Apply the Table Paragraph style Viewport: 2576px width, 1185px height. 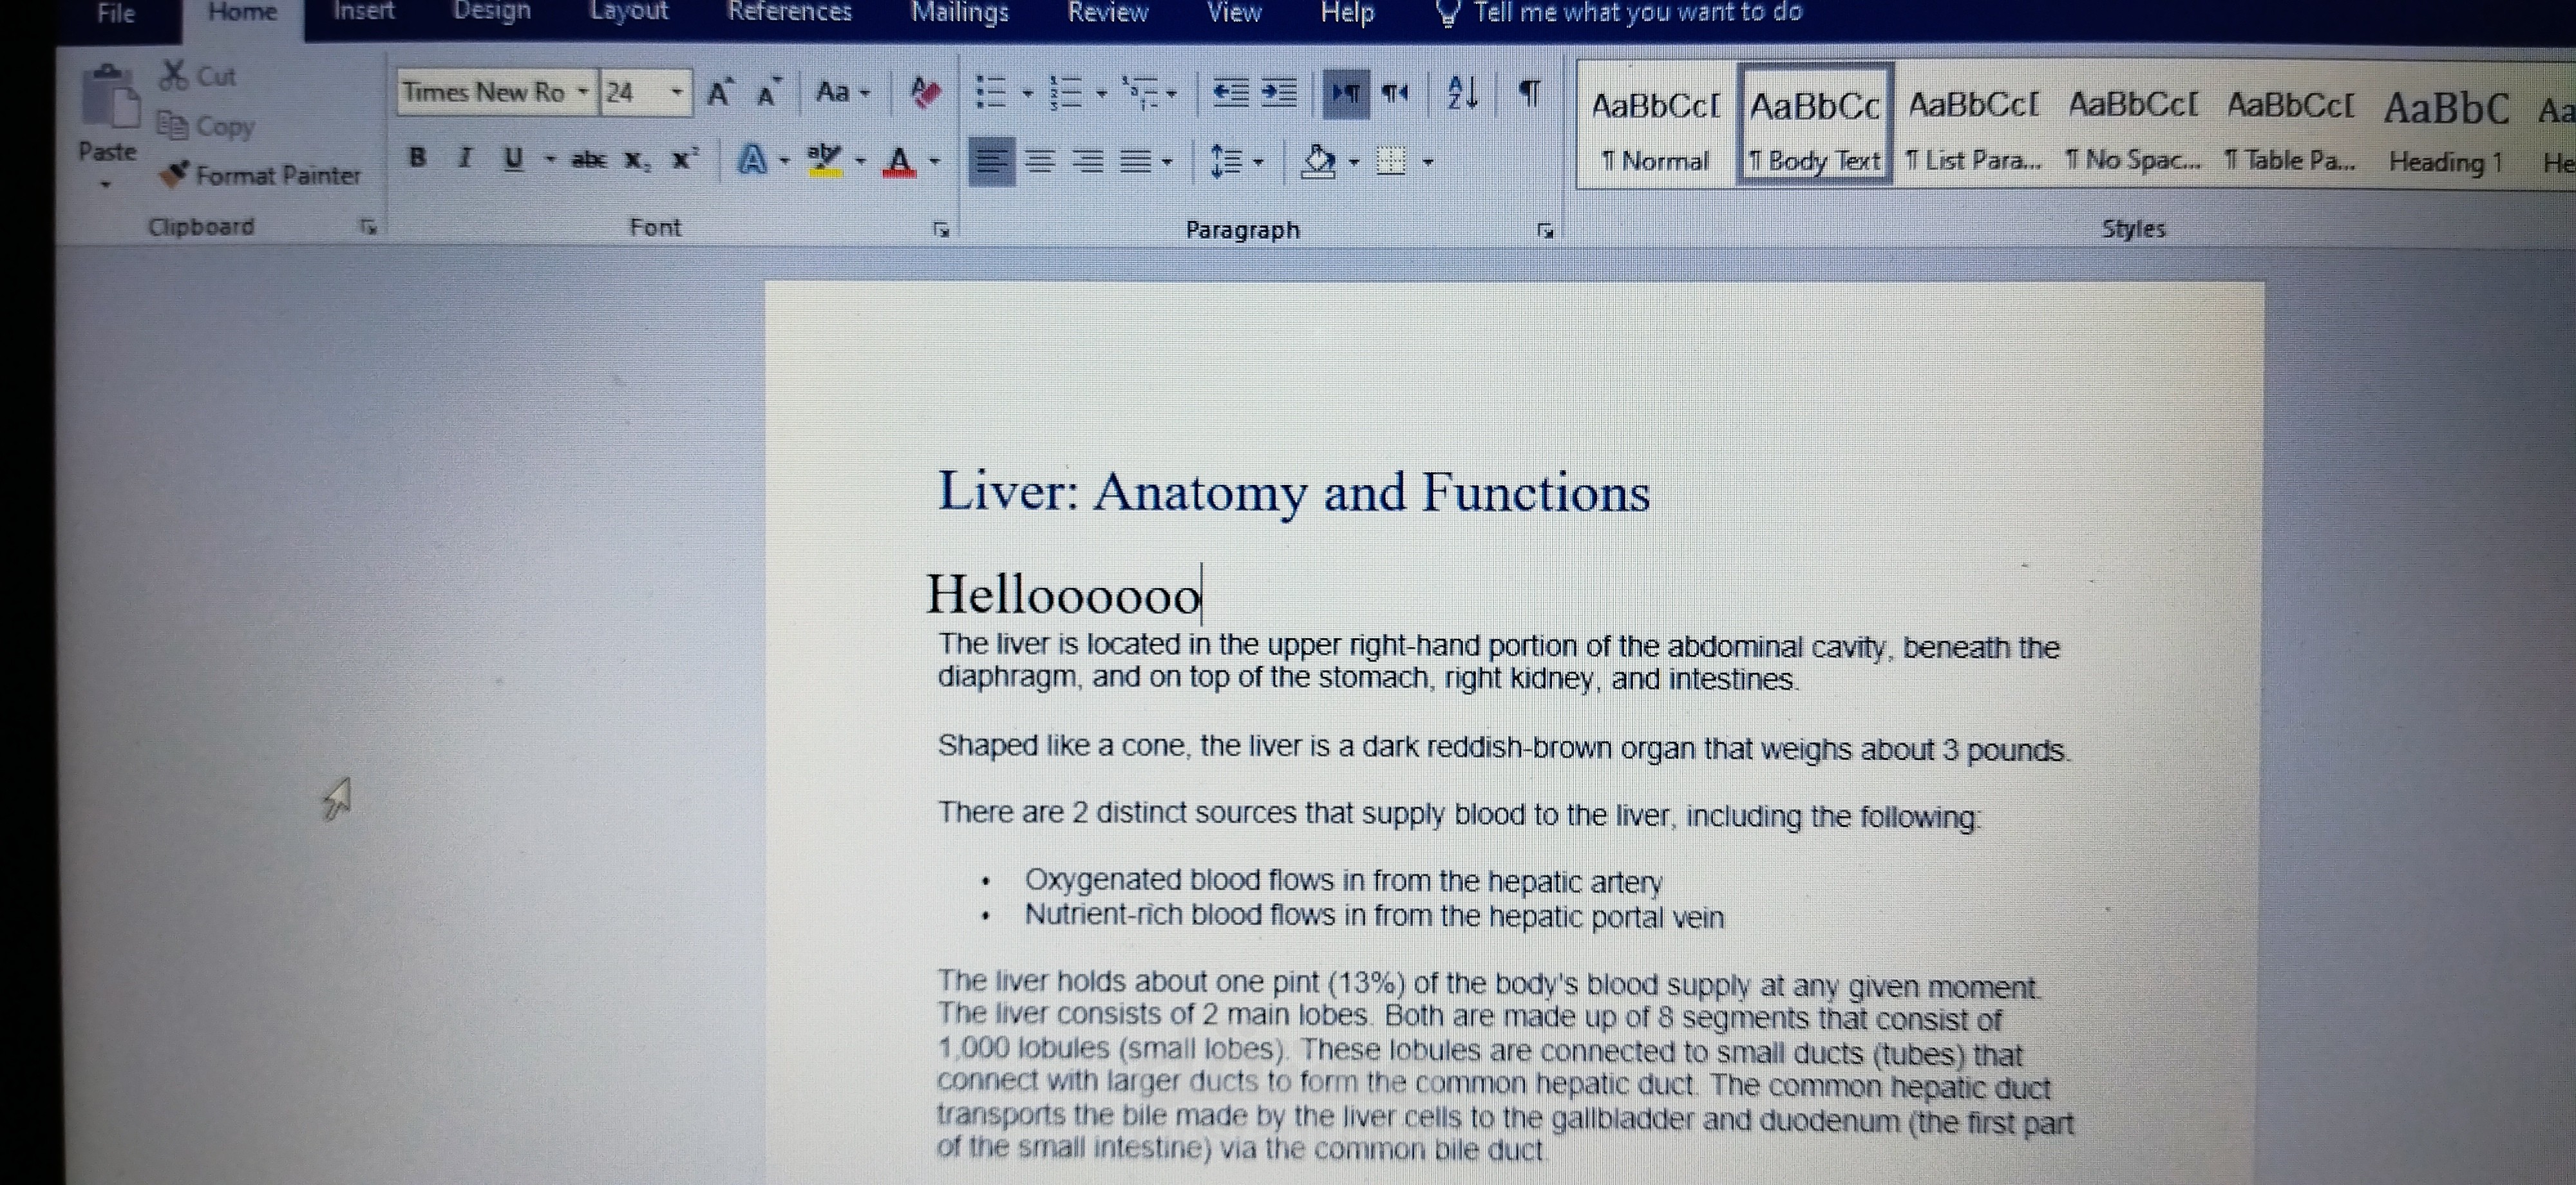[x=2290, y=128]
